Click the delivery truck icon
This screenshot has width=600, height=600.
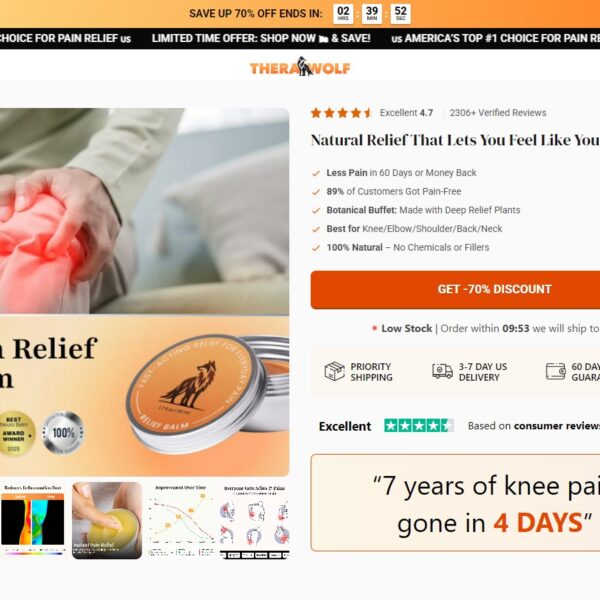(x=442, y=371)
